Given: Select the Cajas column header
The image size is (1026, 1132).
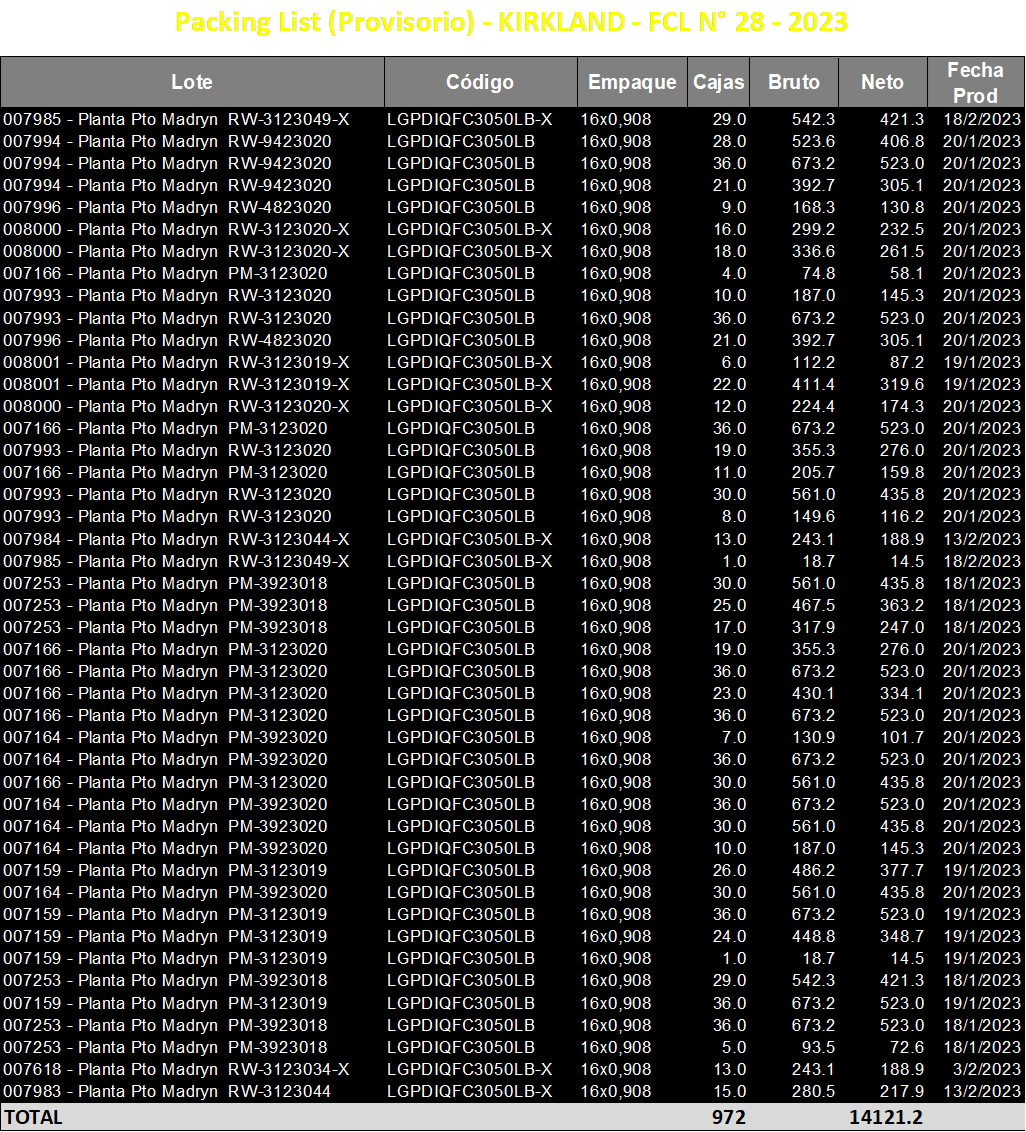Looking at the screenshot, I should pos(718,82).
